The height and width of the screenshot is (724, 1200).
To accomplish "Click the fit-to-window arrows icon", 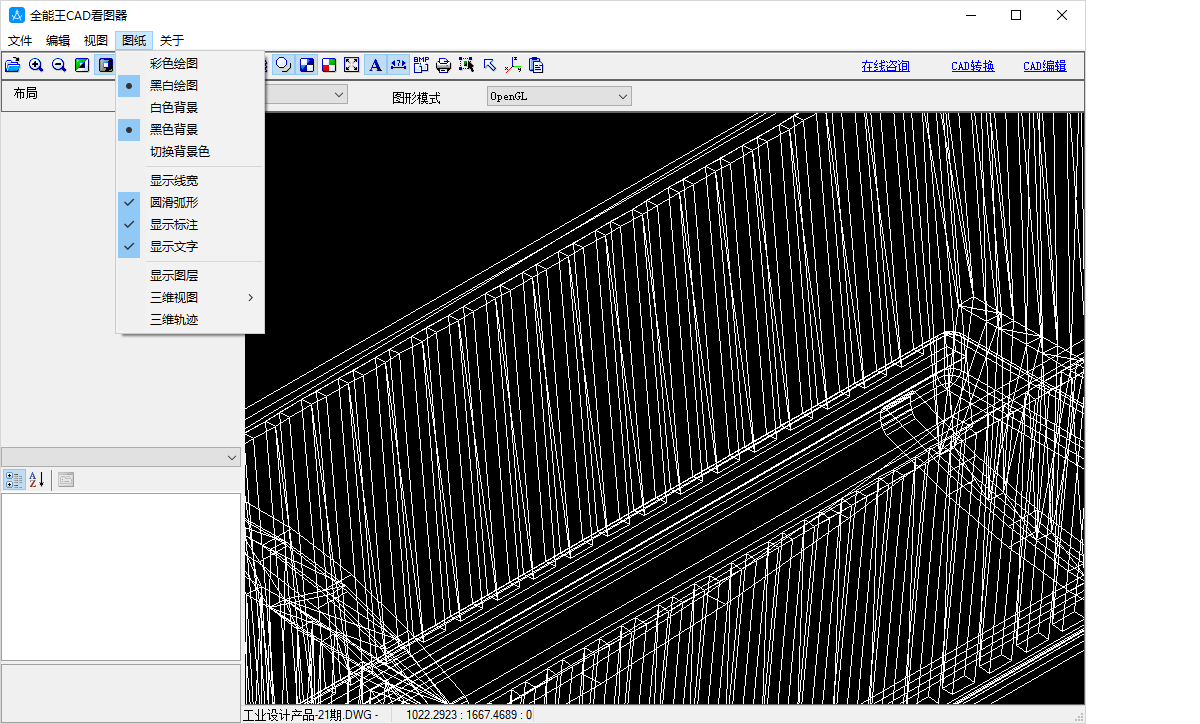I will click(352, 65).
